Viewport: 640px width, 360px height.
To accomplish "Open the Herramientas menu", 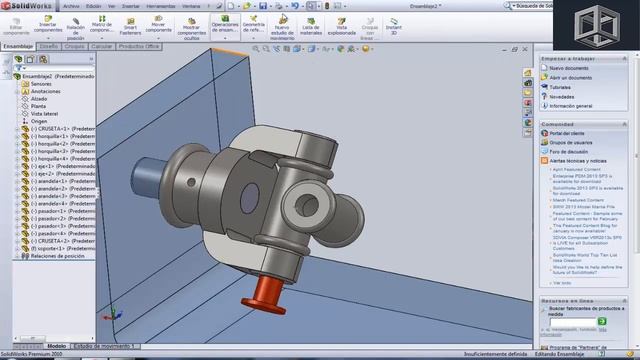I will 160,6.
